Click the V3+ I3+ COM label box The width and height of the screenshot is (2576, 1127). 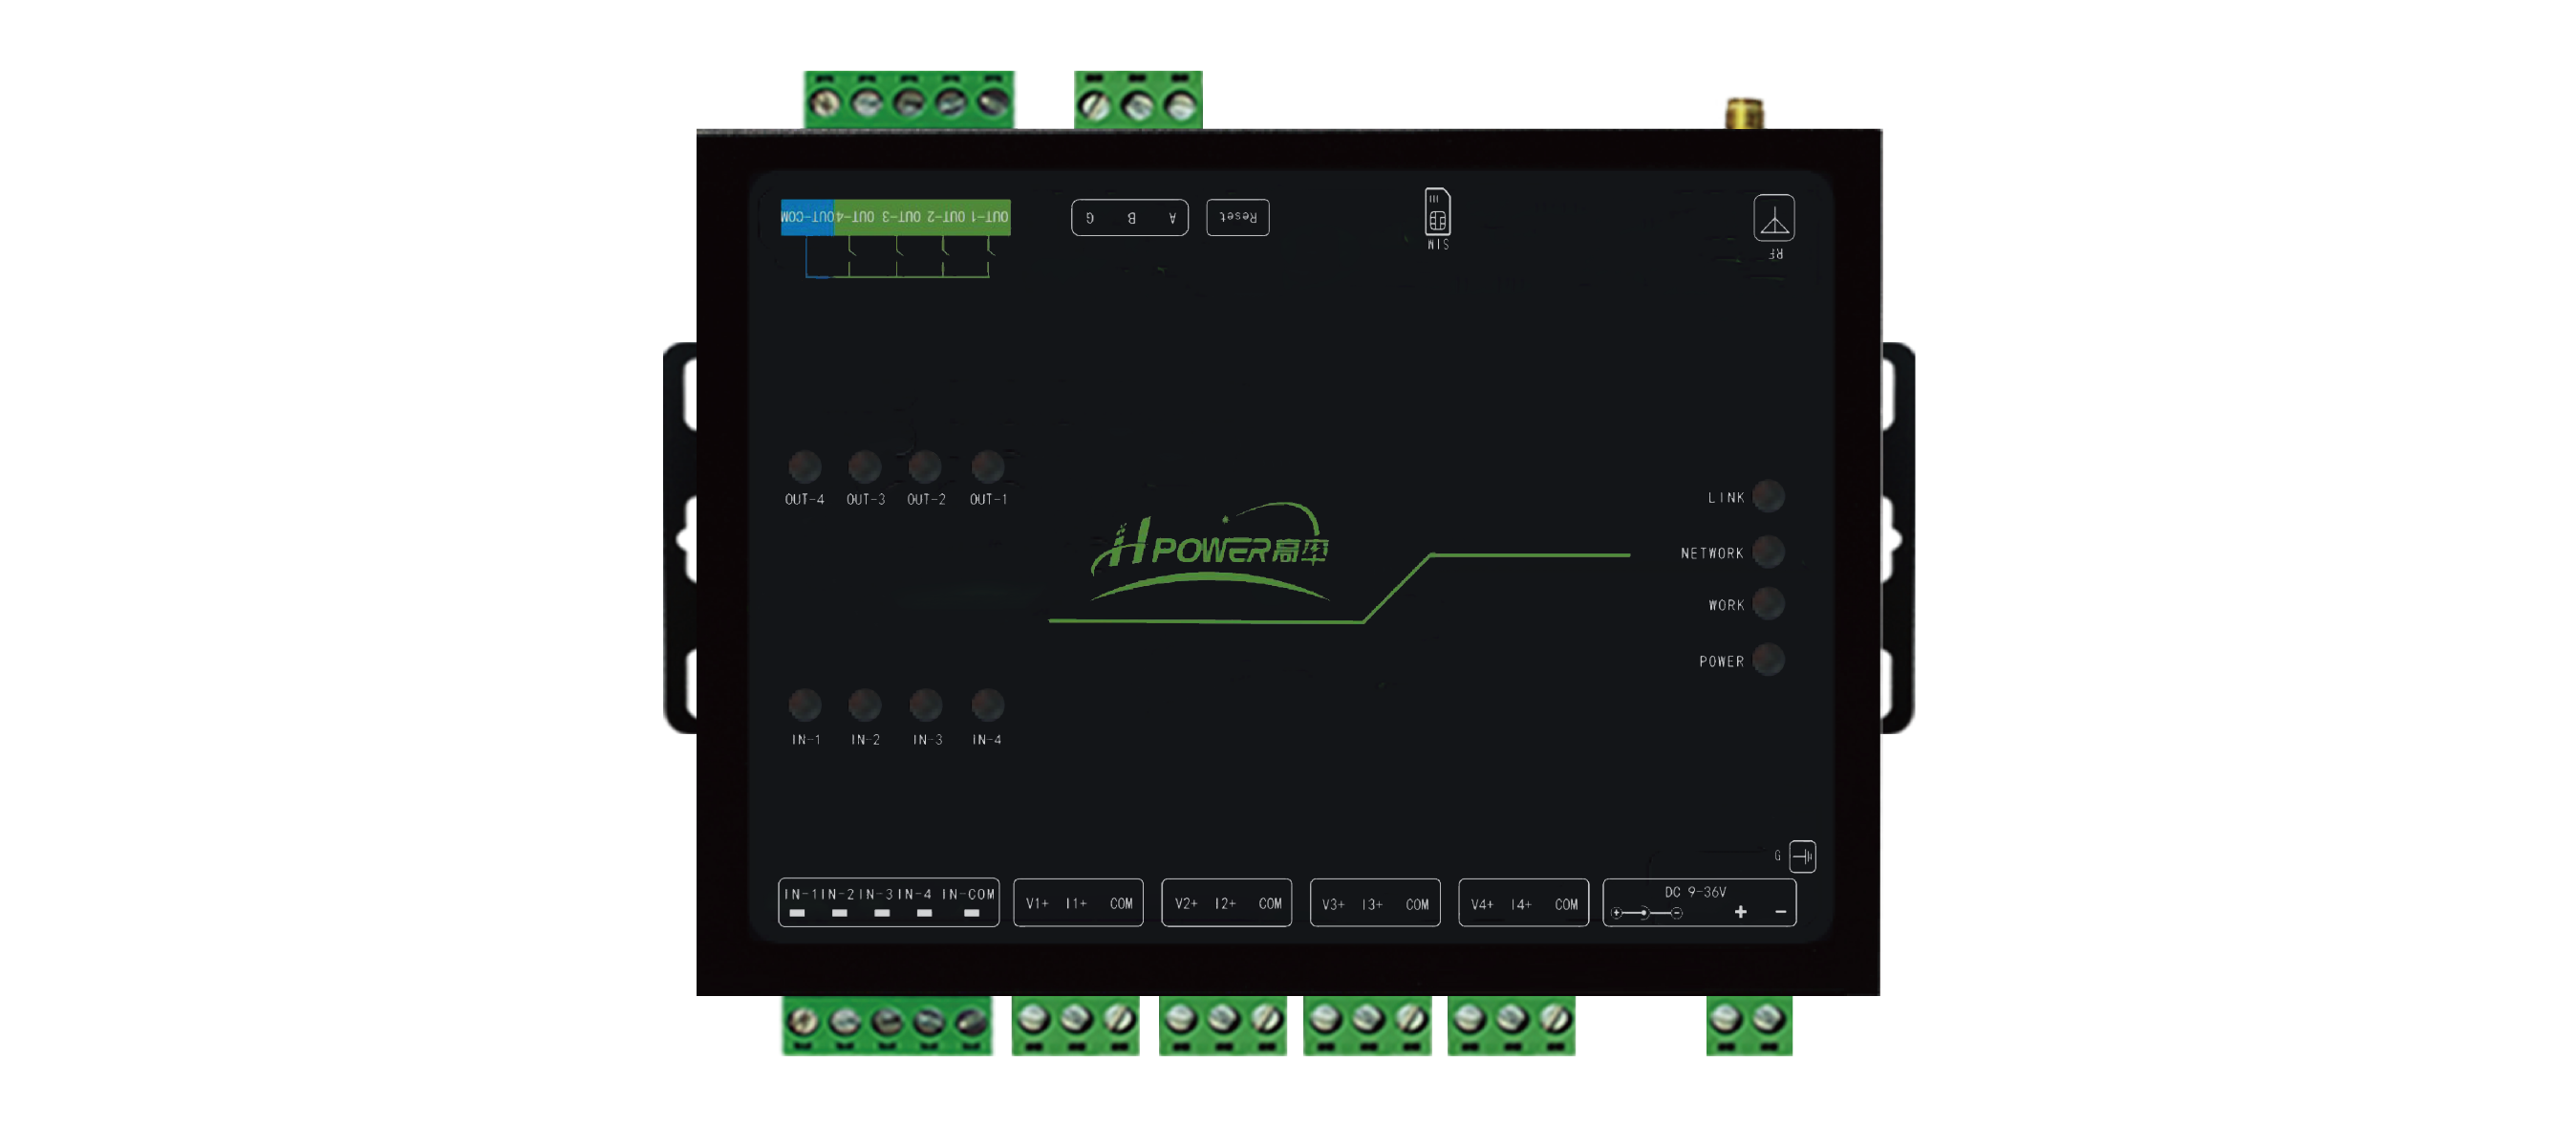1375,903
